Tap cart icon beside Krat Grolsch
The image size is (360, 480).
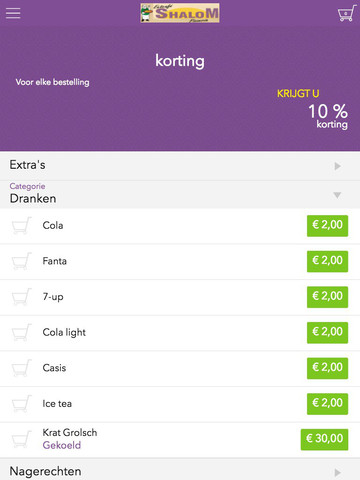22,439
